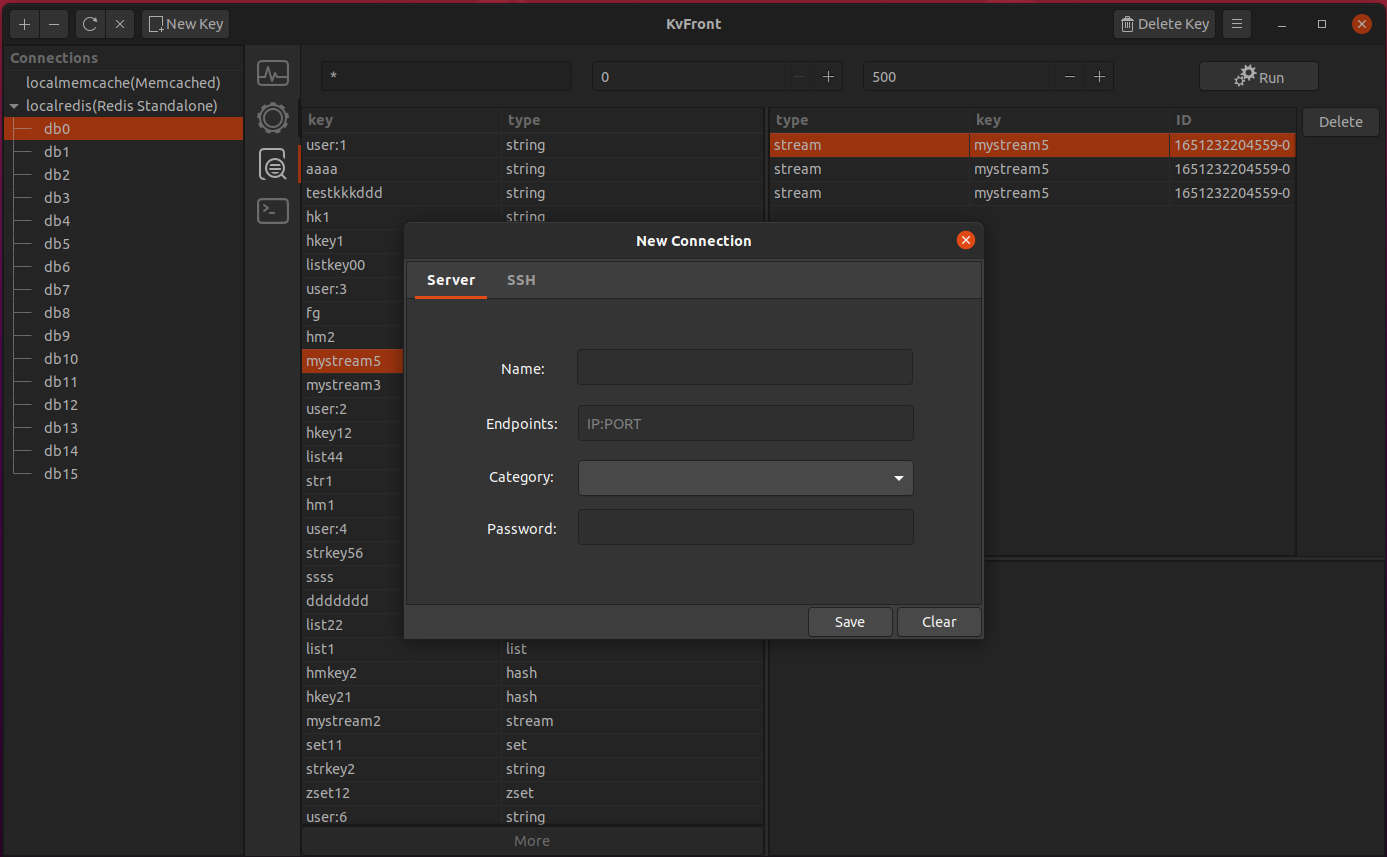Close the New Connection dialog

tap(965, 240)
